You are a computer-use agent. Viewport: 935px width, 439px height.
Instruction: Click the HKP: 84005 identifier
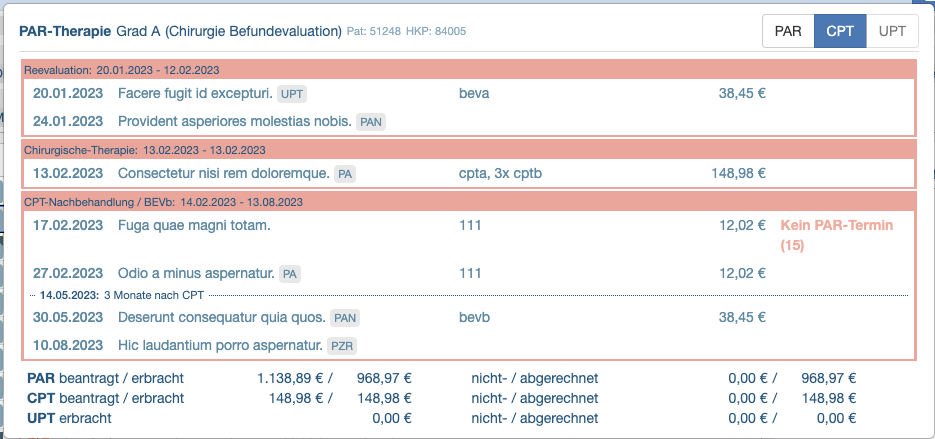(436, 31)
